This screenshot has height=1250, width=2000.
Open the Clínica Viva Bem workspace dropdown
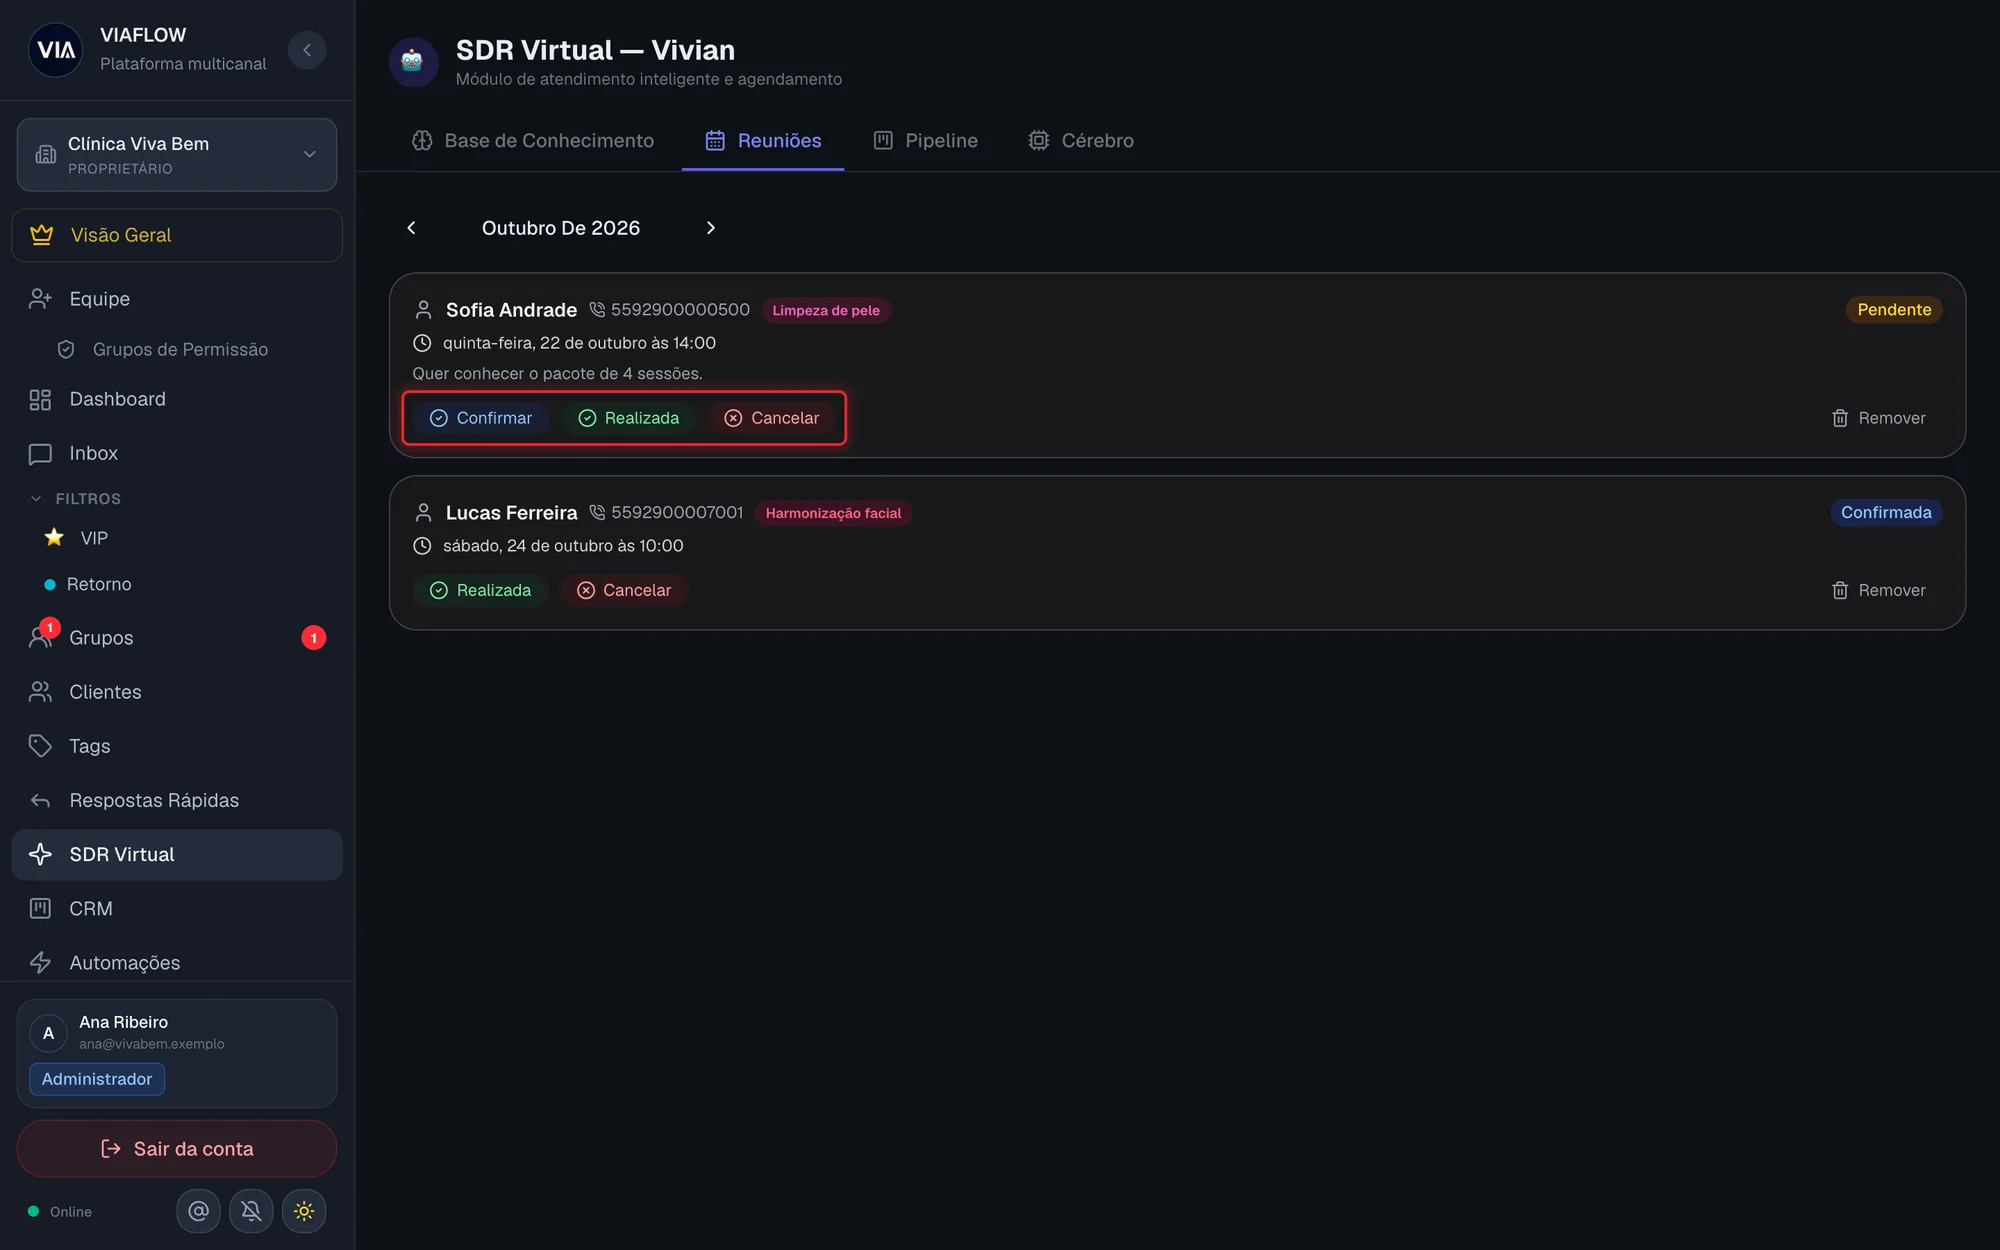click(177, 155)
